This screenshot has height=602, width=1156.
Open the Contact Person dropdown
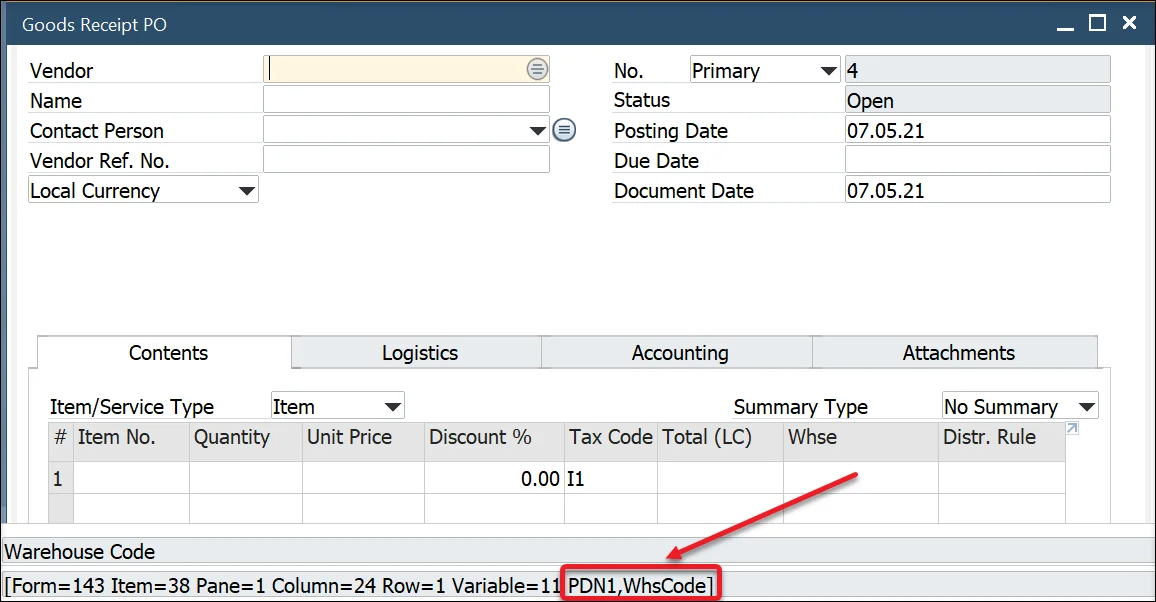537,131
